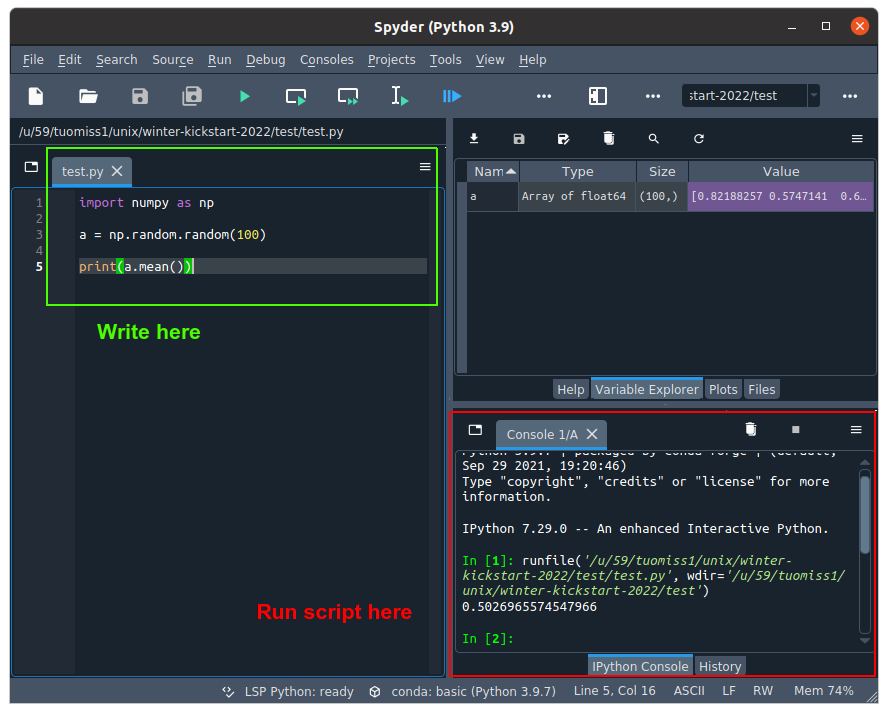Run current cell toolbar icon

pos(296,96)
